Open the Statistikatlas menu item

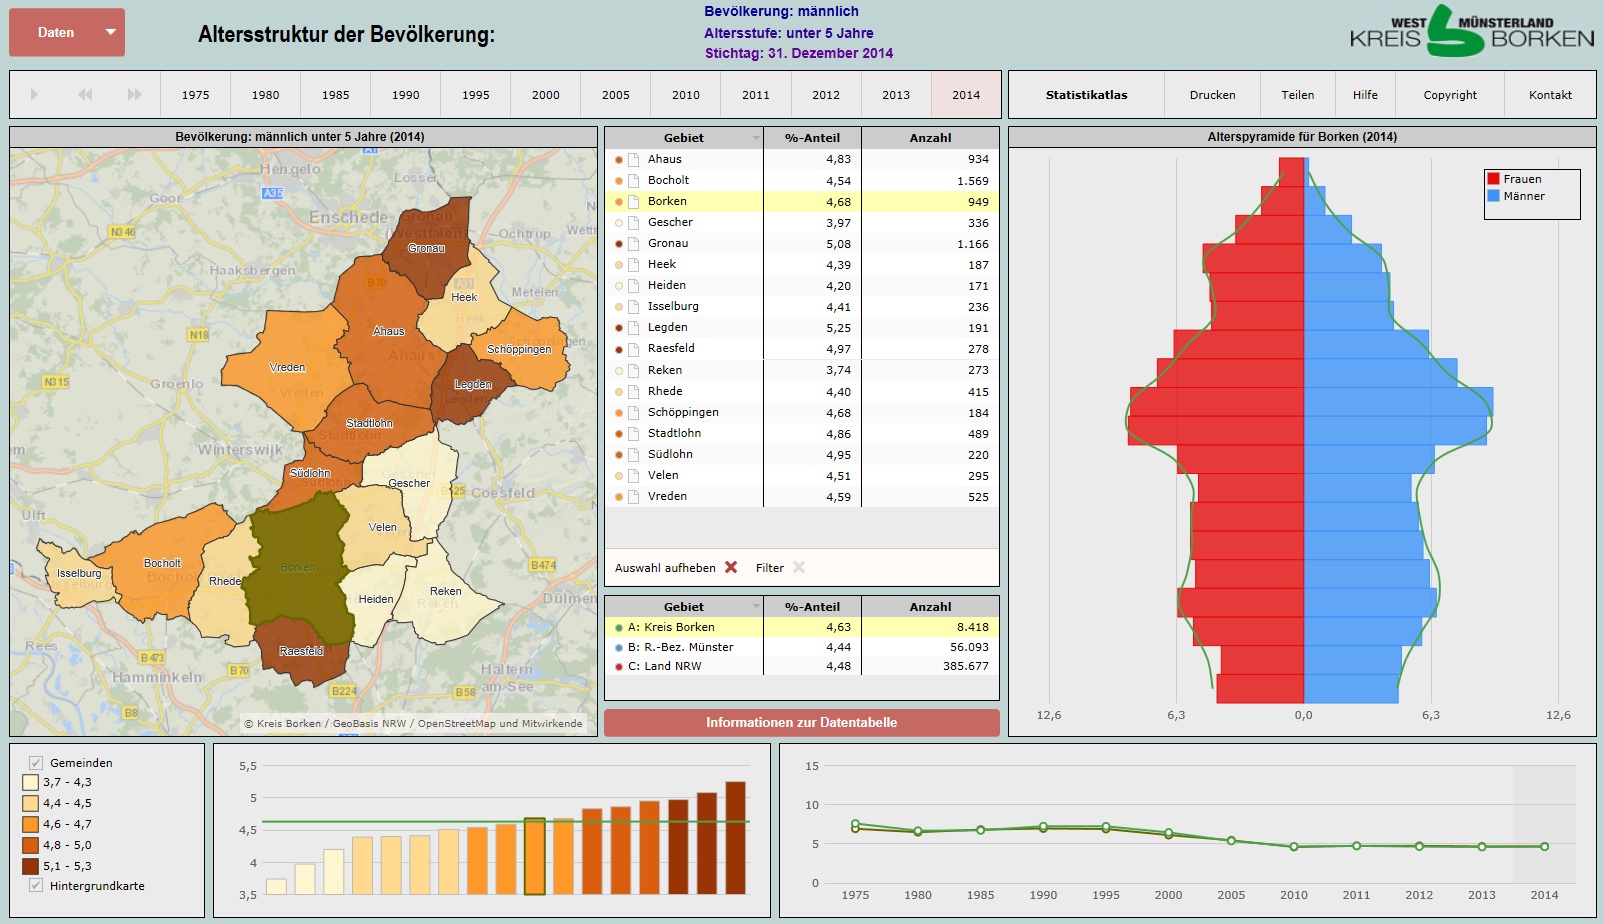(x=1086, y=95)
